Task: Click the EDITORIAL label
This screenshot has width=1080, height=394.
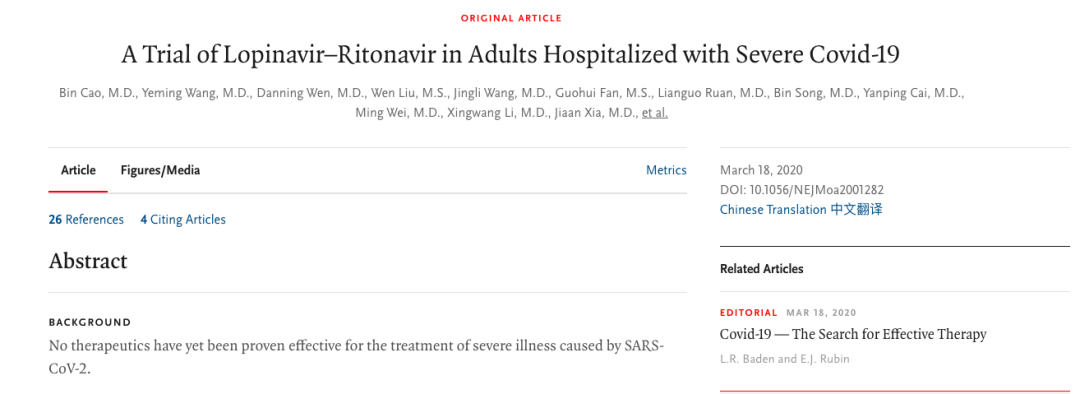Action: click(749, 313)
